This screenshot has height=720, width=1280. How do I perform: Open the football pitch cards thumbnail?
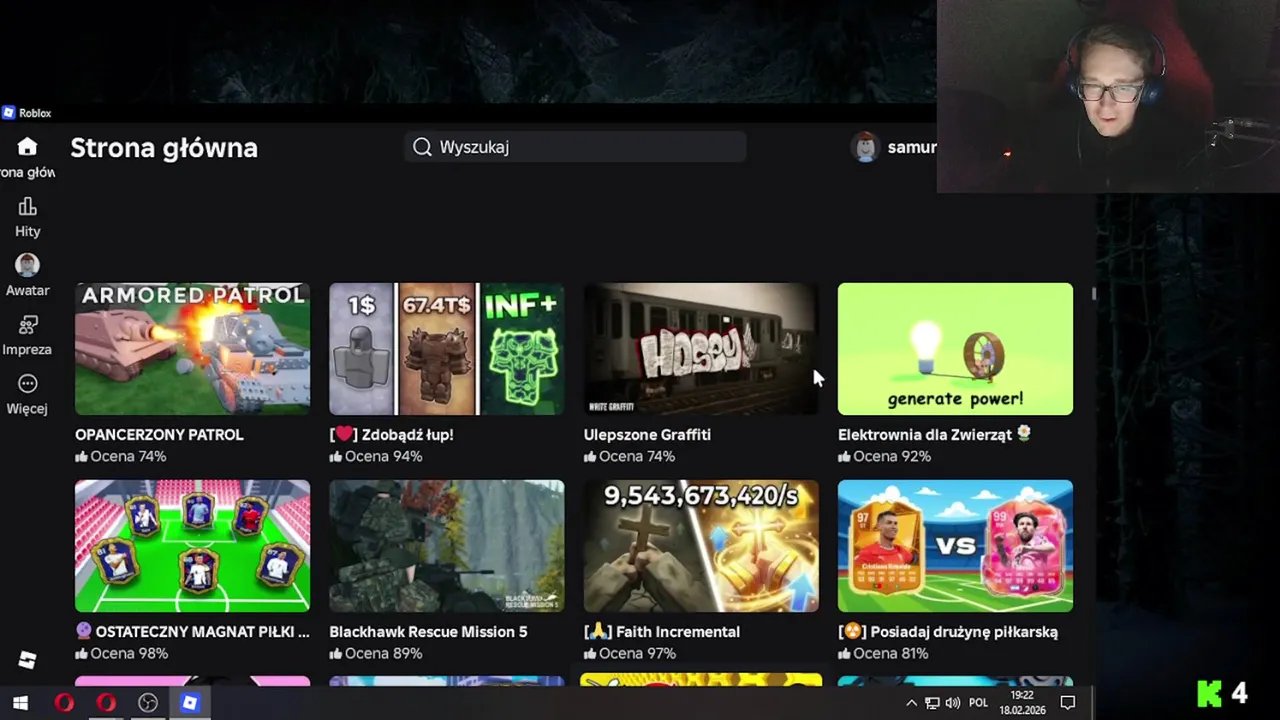(x=192, y=546)
